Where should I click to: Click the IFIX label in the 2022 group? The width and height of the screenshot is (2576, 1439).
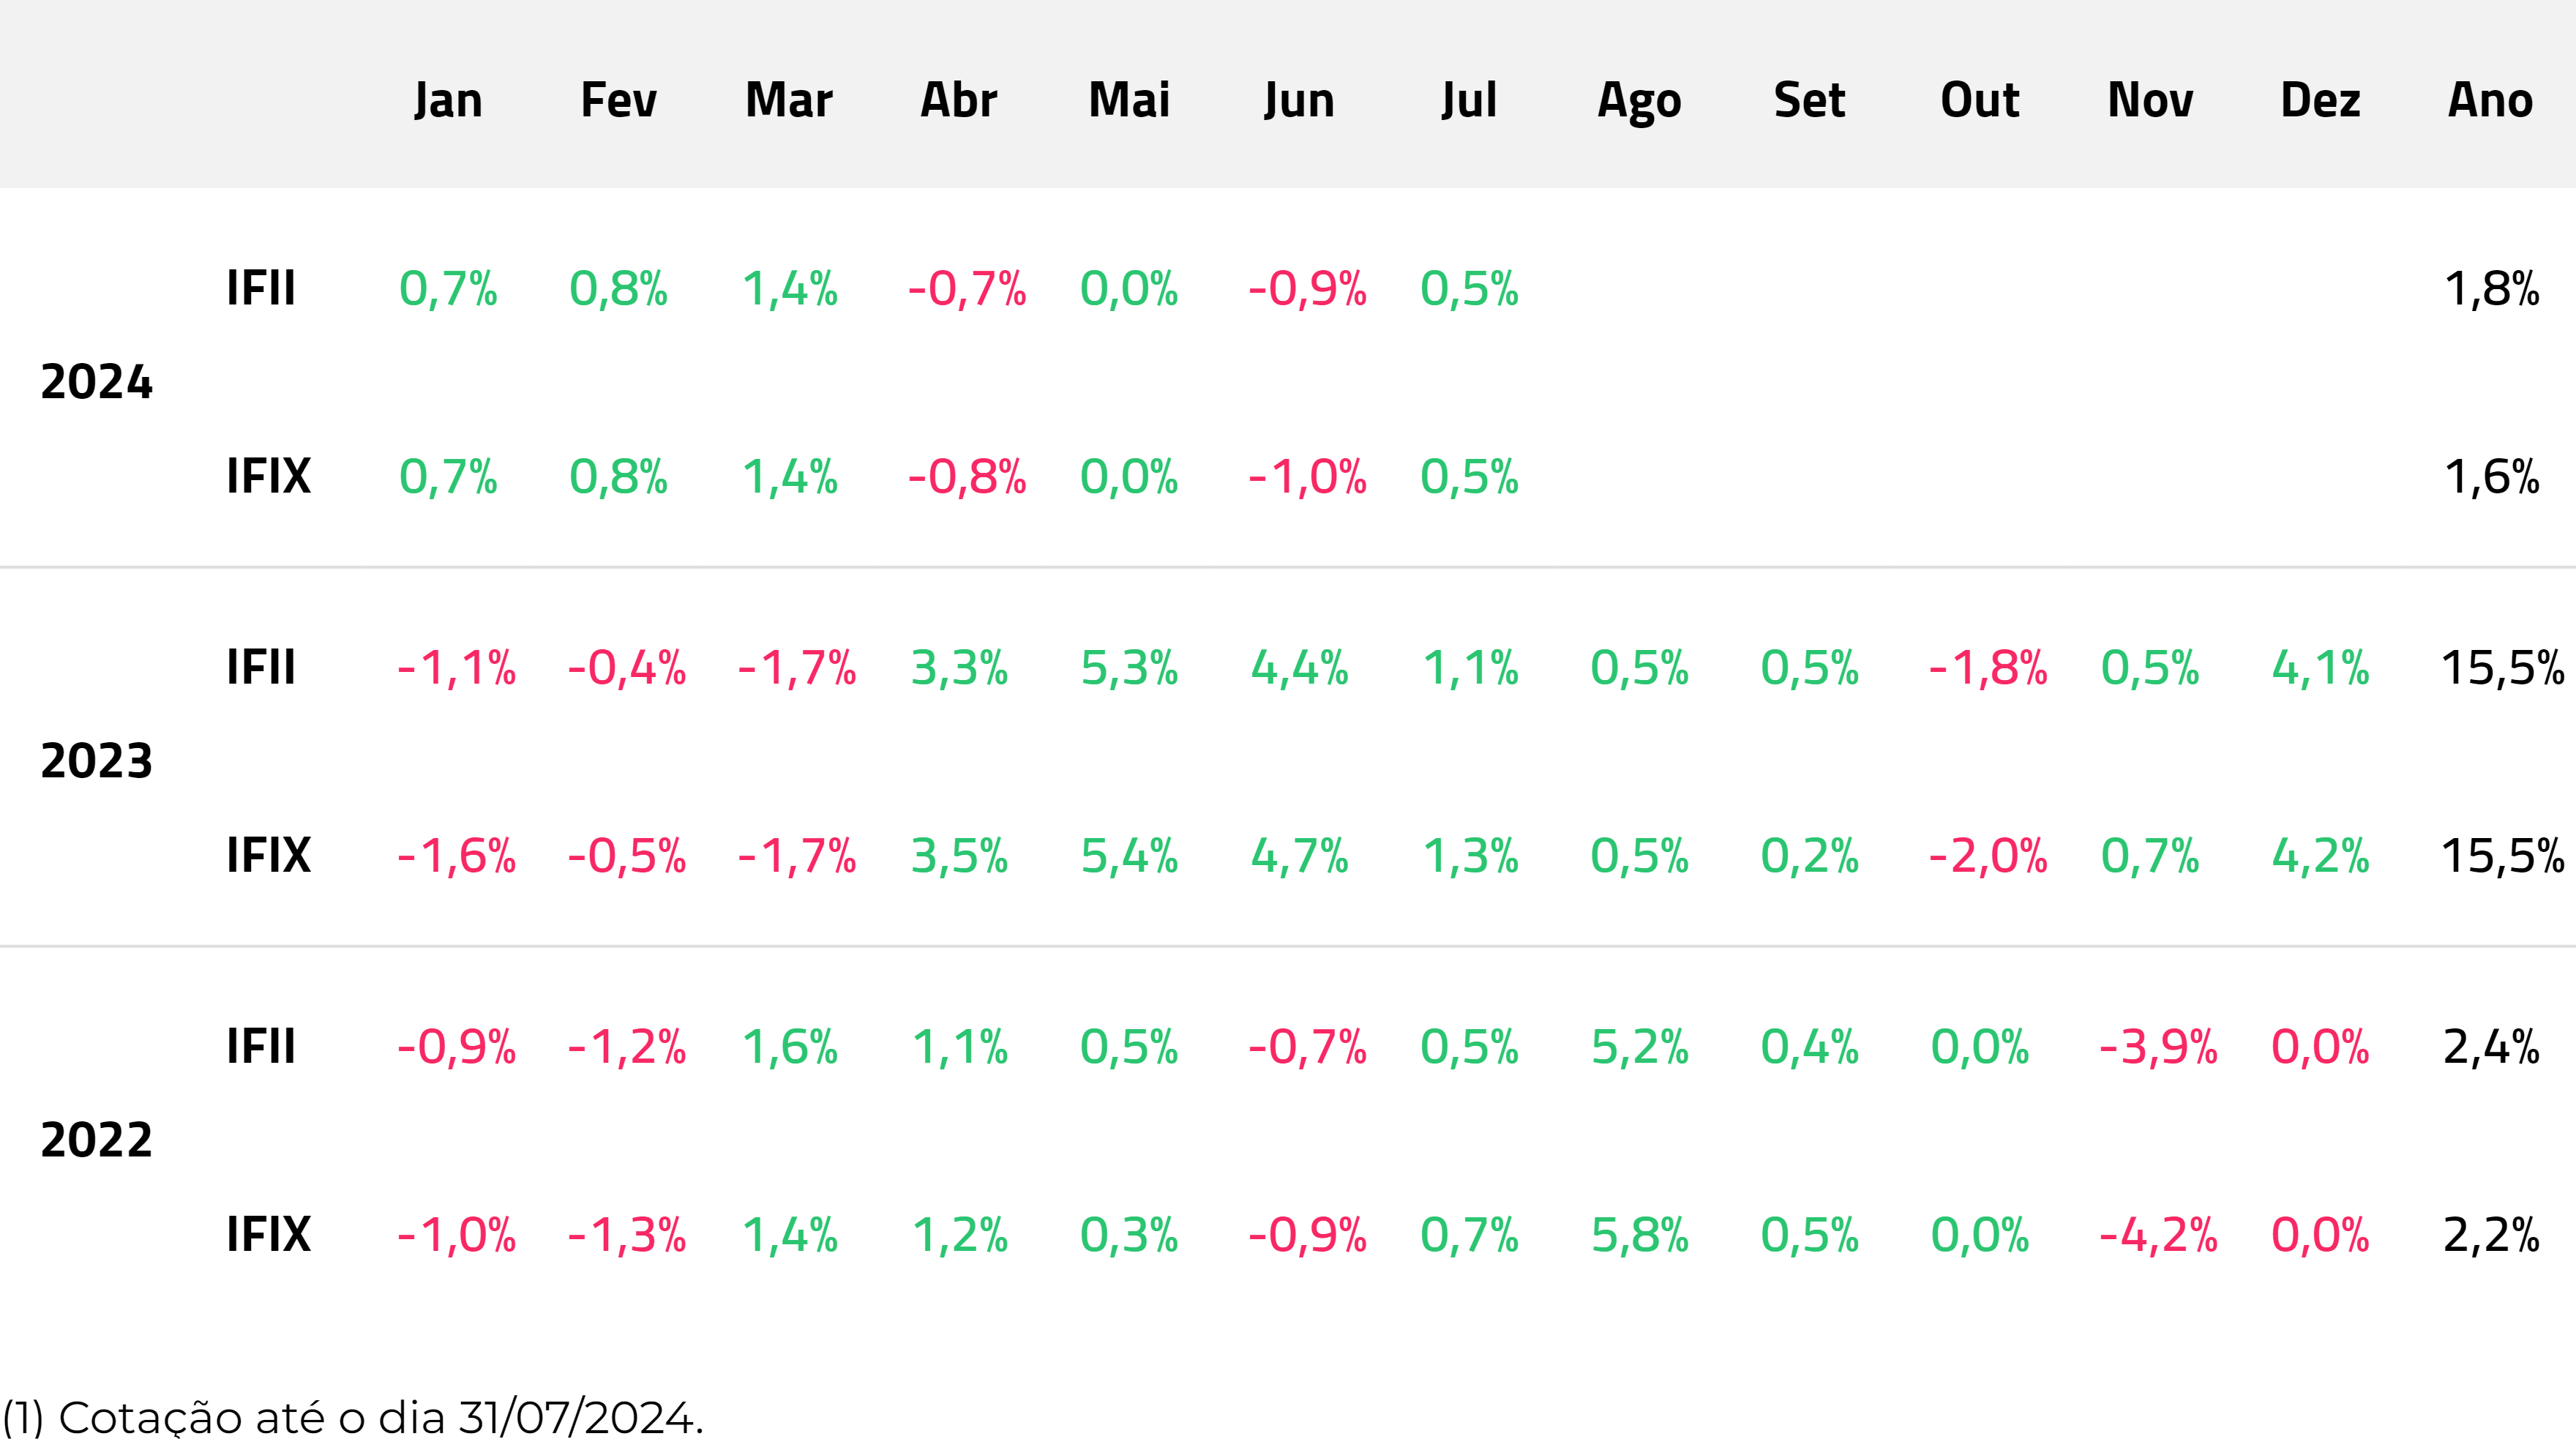[x=268, y=1234]
